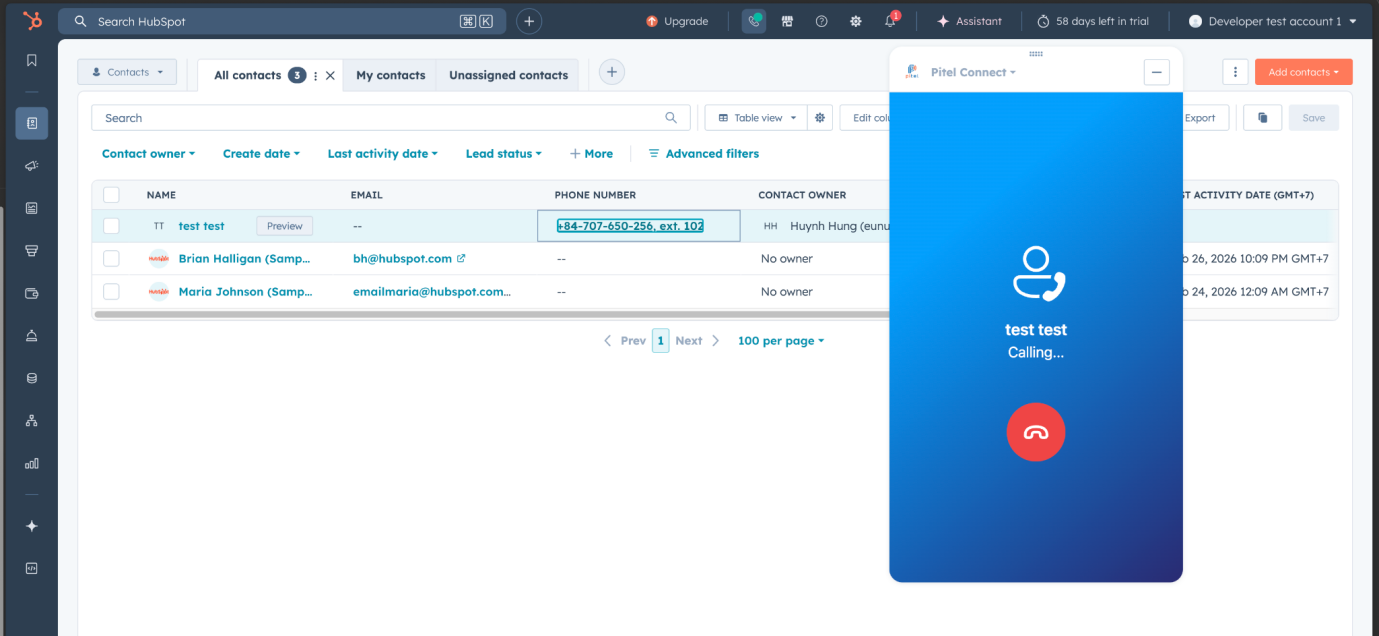
Task: Click the Preview button for test test
Action: point(284,226)
